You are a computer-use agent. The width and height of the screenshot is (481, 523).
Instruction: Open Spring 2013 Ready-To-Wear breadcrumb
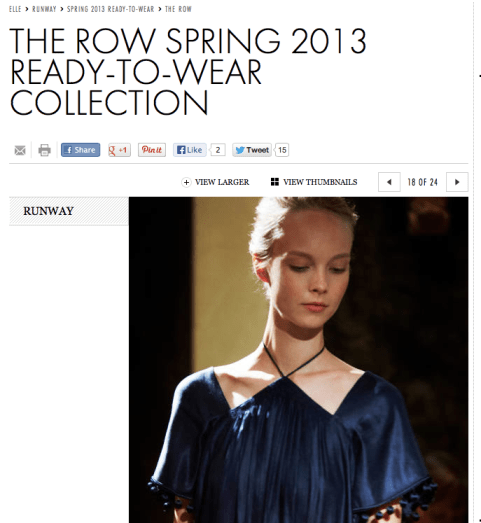point(110,9)
